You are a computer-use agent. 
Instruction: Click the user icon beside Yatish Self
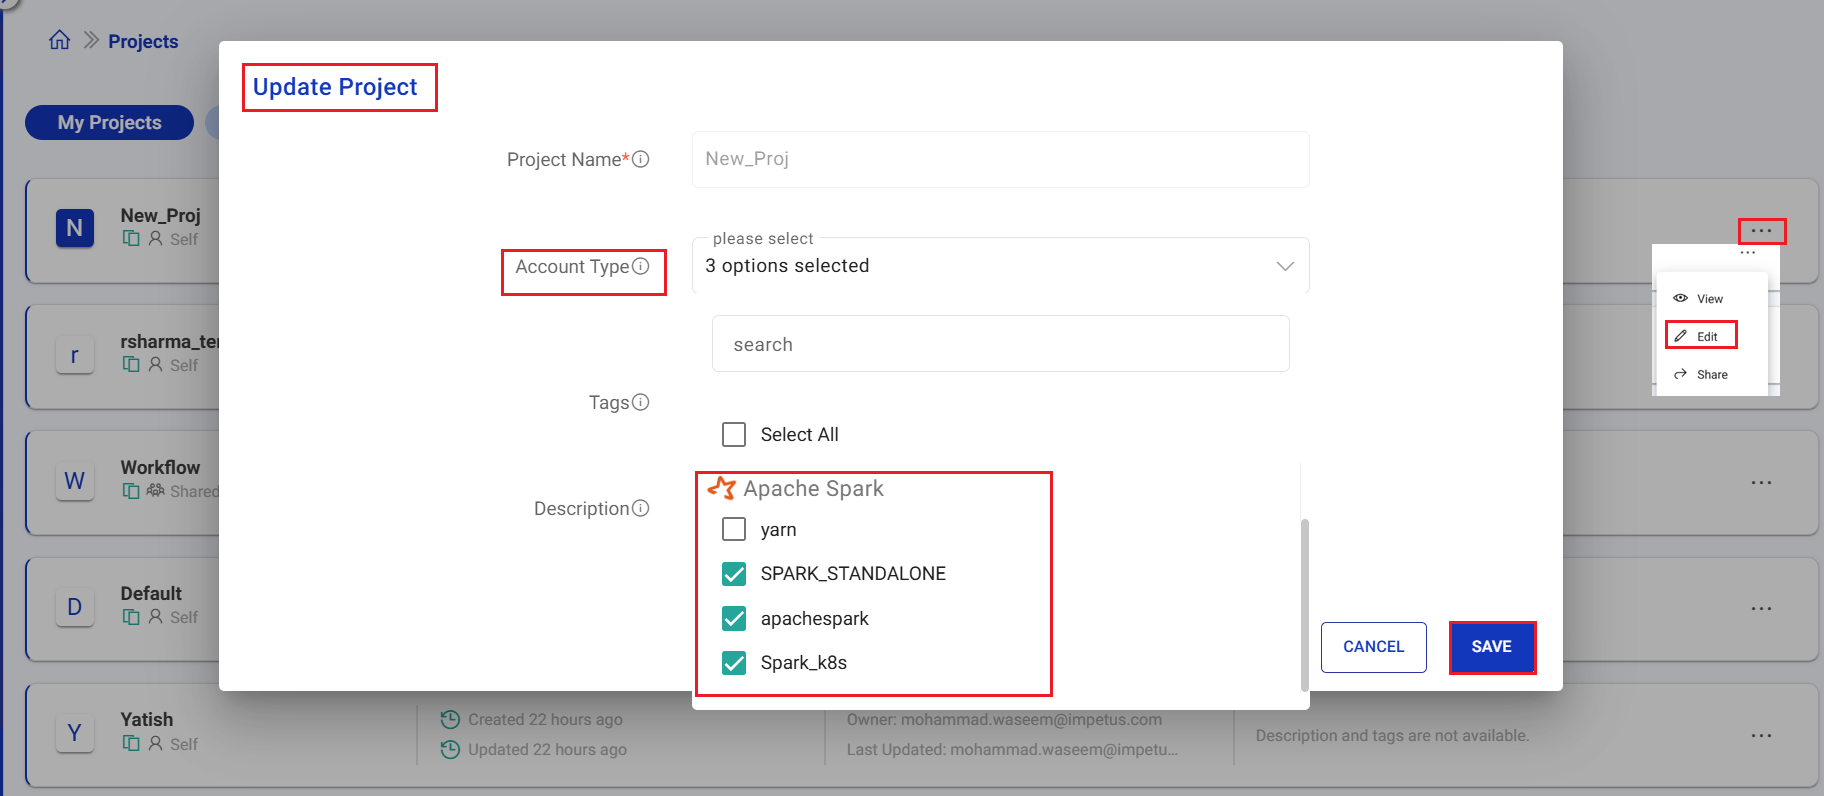[156, 743]
